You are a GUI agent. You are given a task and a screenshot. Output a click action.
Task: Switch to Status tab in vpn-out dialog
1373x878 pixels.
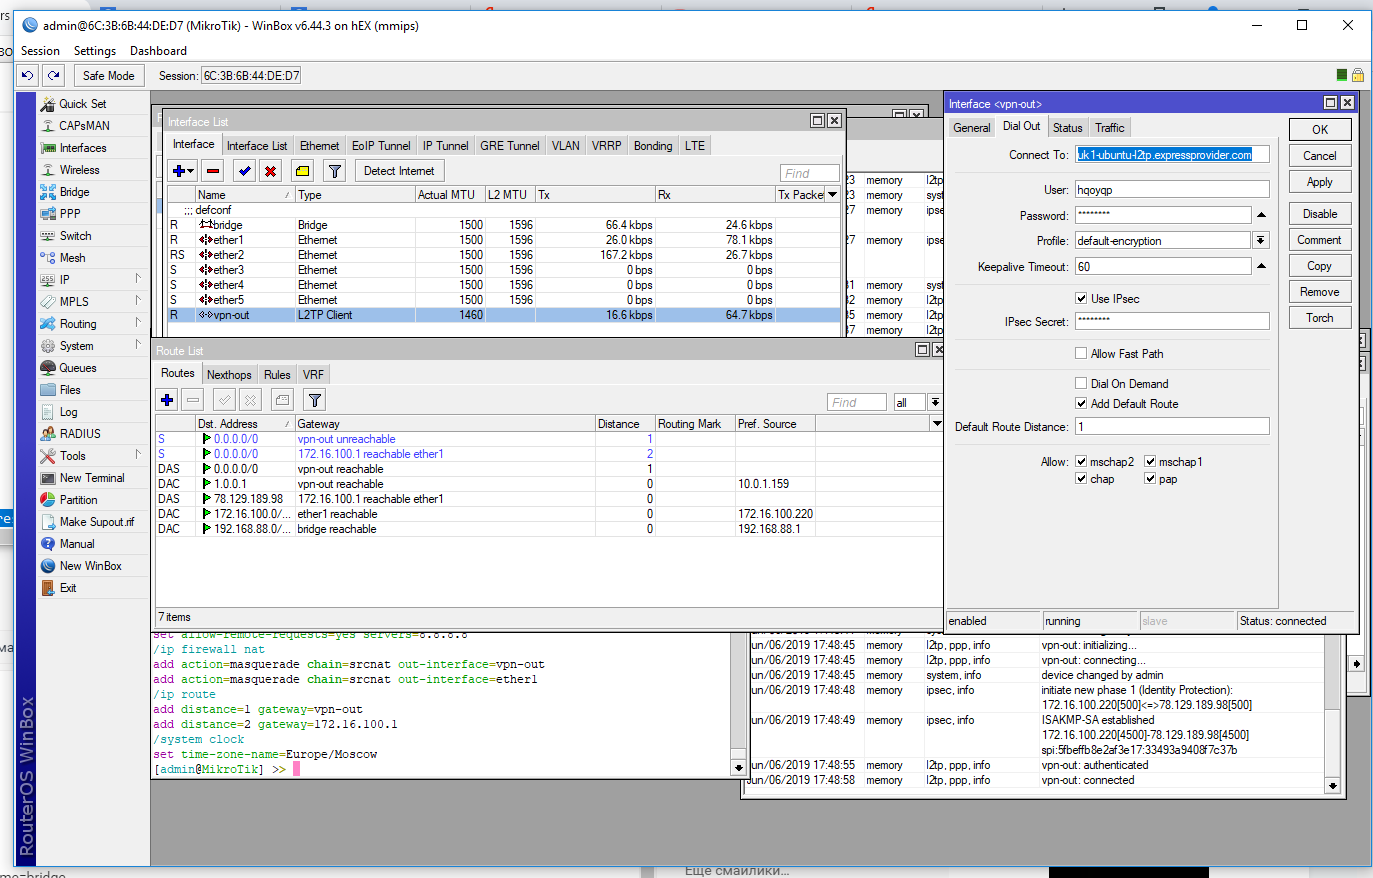pos(1067,128)
